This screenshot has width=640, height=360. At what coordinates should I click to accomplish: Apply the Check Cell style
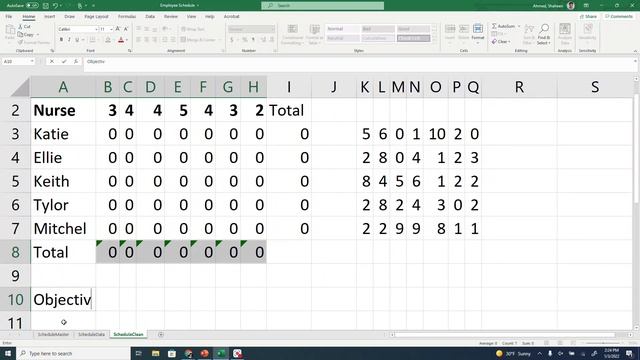[413, 38]
